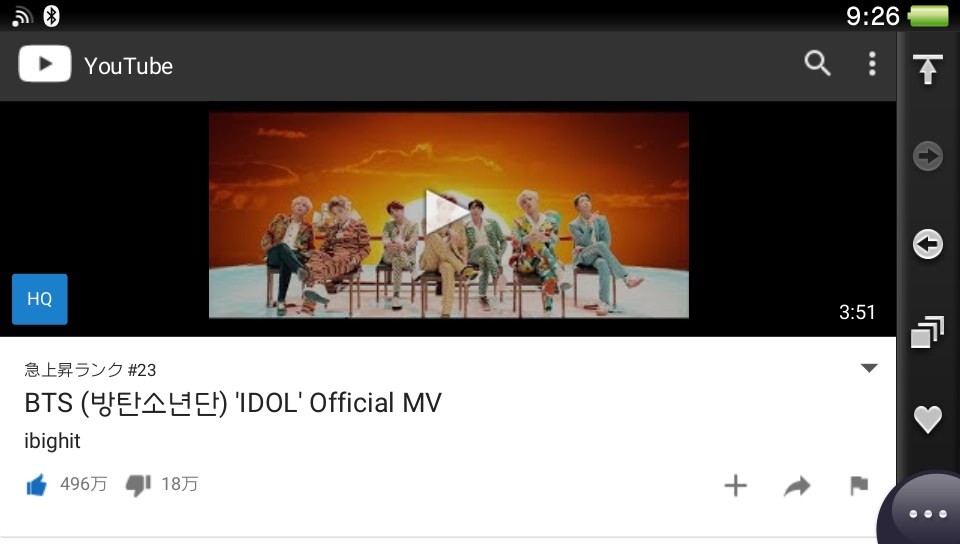Toggle the HQ quality button
This screenshot has height=544, width=960.
click(40, 299)
